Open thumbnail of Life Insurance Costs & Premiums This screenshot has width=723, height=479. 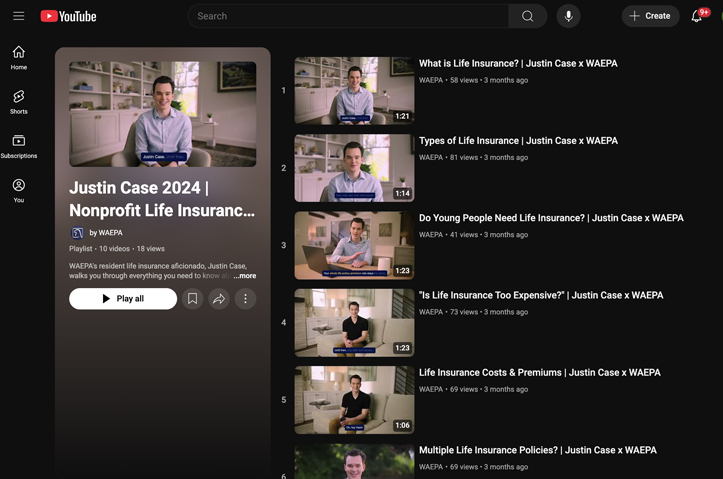point(354,400)
